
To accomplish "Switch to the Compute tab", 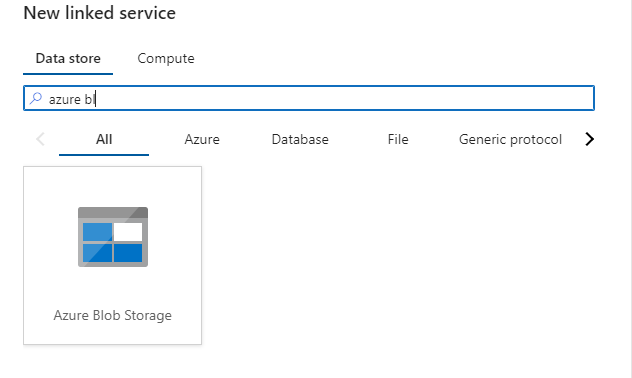I will click(x=166, y=58).
